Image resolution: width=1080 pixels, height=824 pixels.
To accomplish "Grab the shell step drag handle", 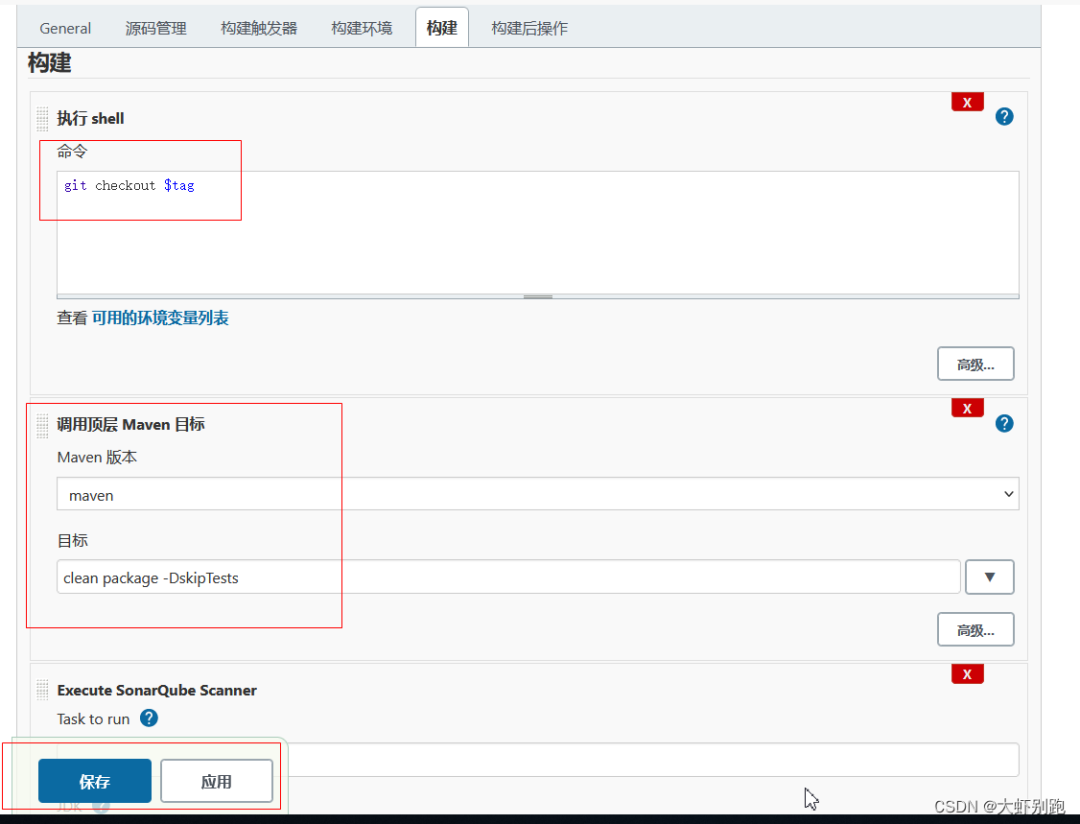I will (x=42, y=119).
